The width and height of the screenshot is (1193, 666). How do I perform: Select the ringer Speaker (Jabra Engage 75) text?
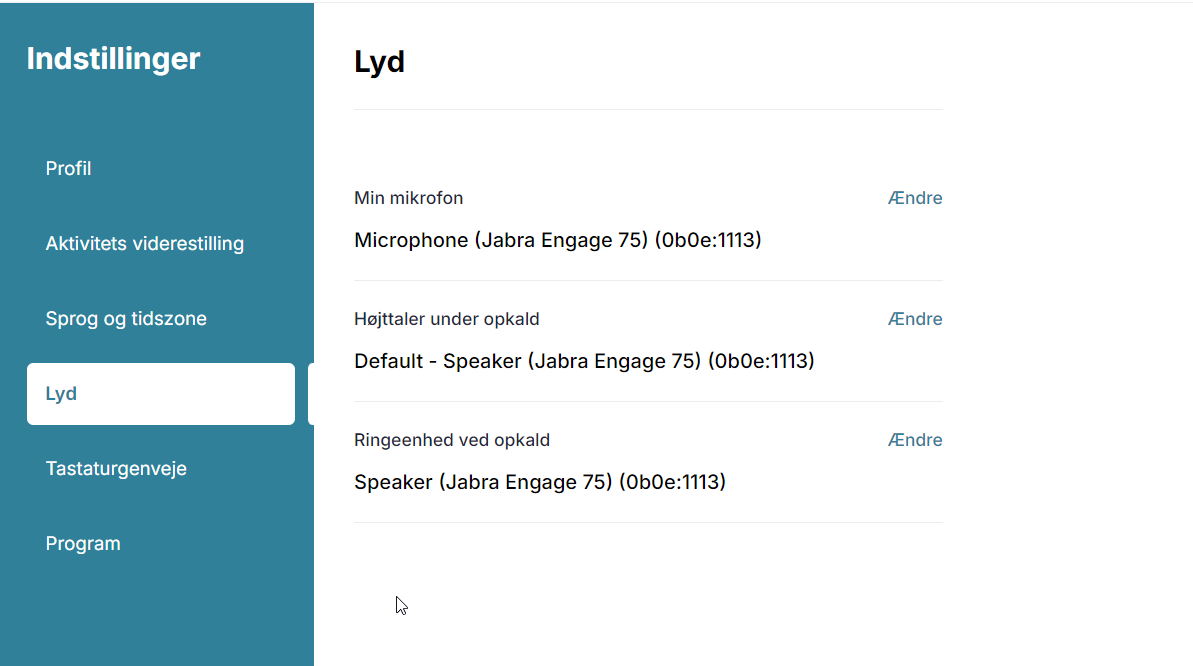pos(540,482)
